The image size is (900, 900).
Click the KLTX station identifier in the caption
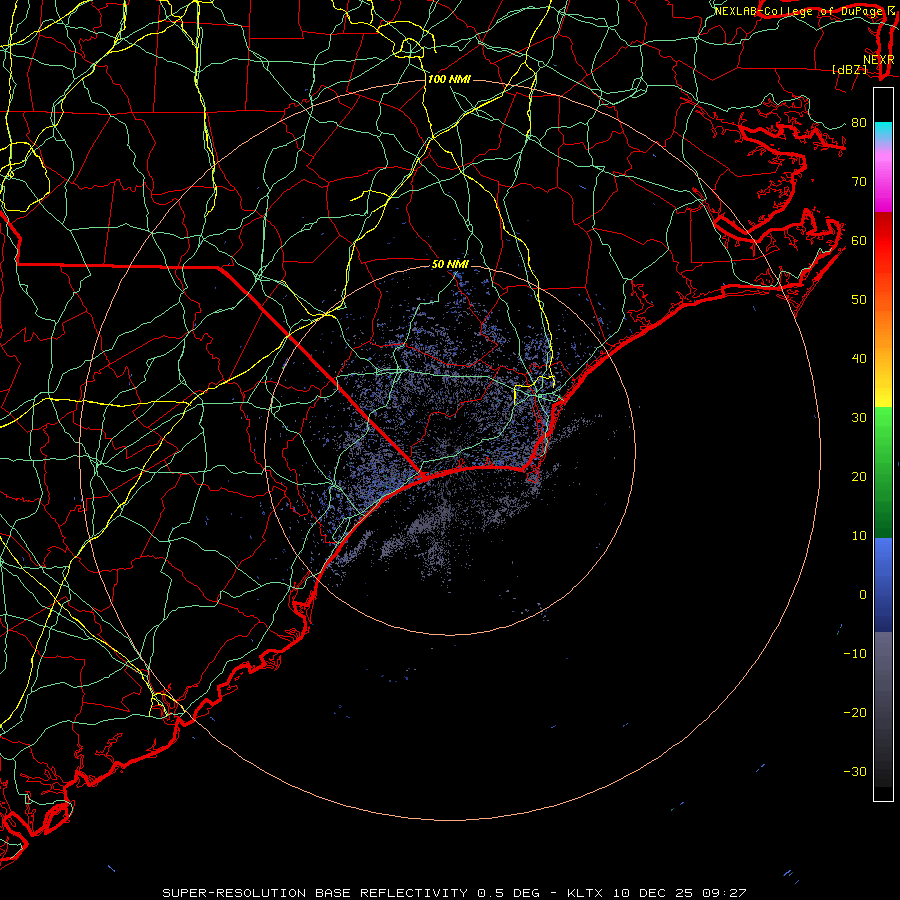pyautogui.click(x=585, y=893)
